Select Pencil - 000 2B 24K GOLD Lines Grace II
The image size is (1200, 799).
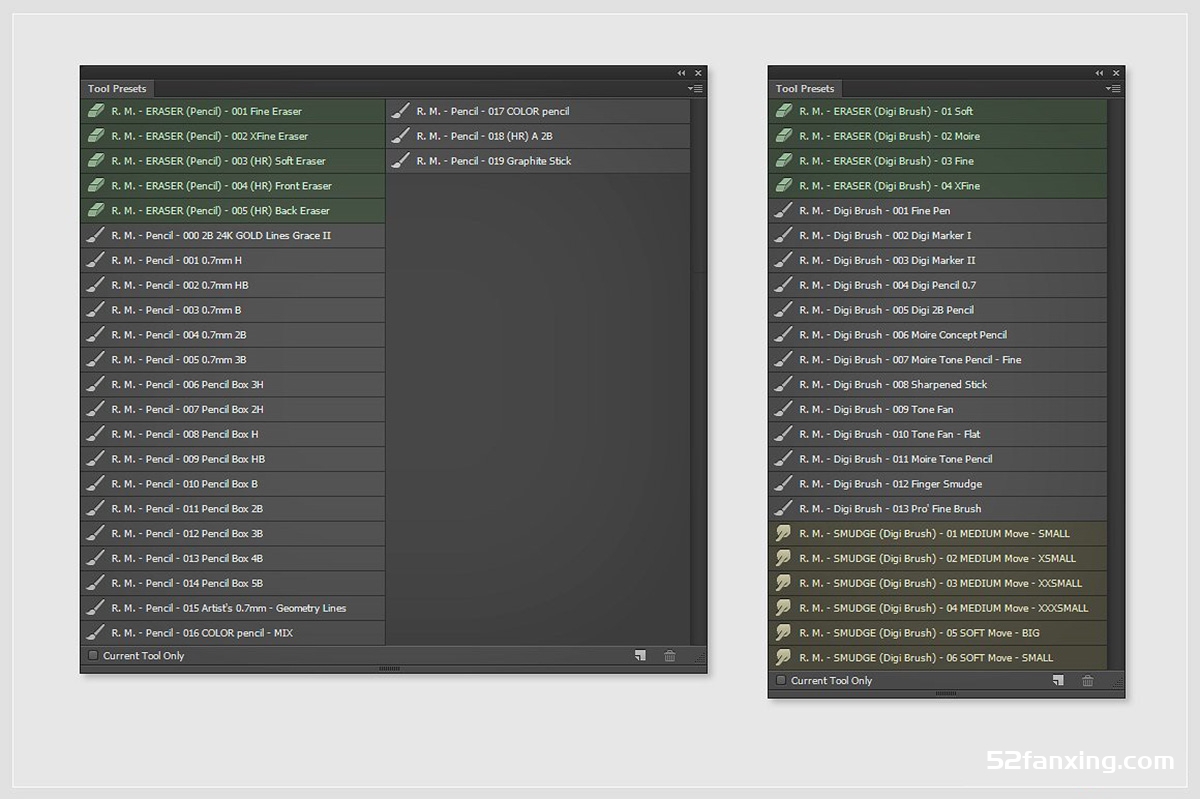coord(233,235)
